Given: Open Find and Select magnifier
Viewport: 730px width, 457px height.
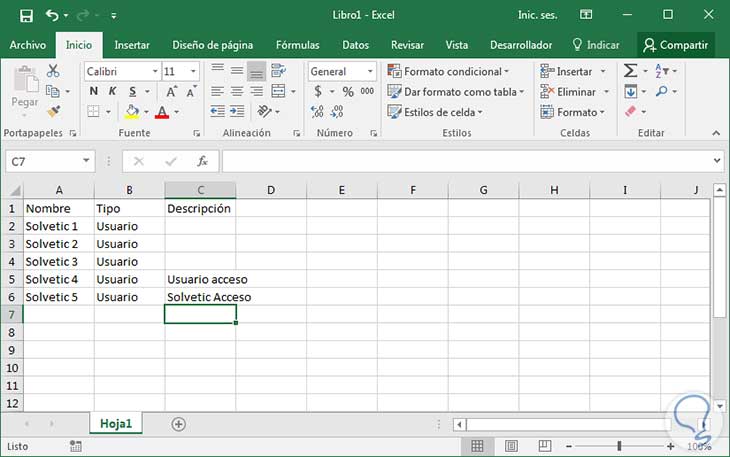Looking at the screenshot, I should (x=661, y=91).
